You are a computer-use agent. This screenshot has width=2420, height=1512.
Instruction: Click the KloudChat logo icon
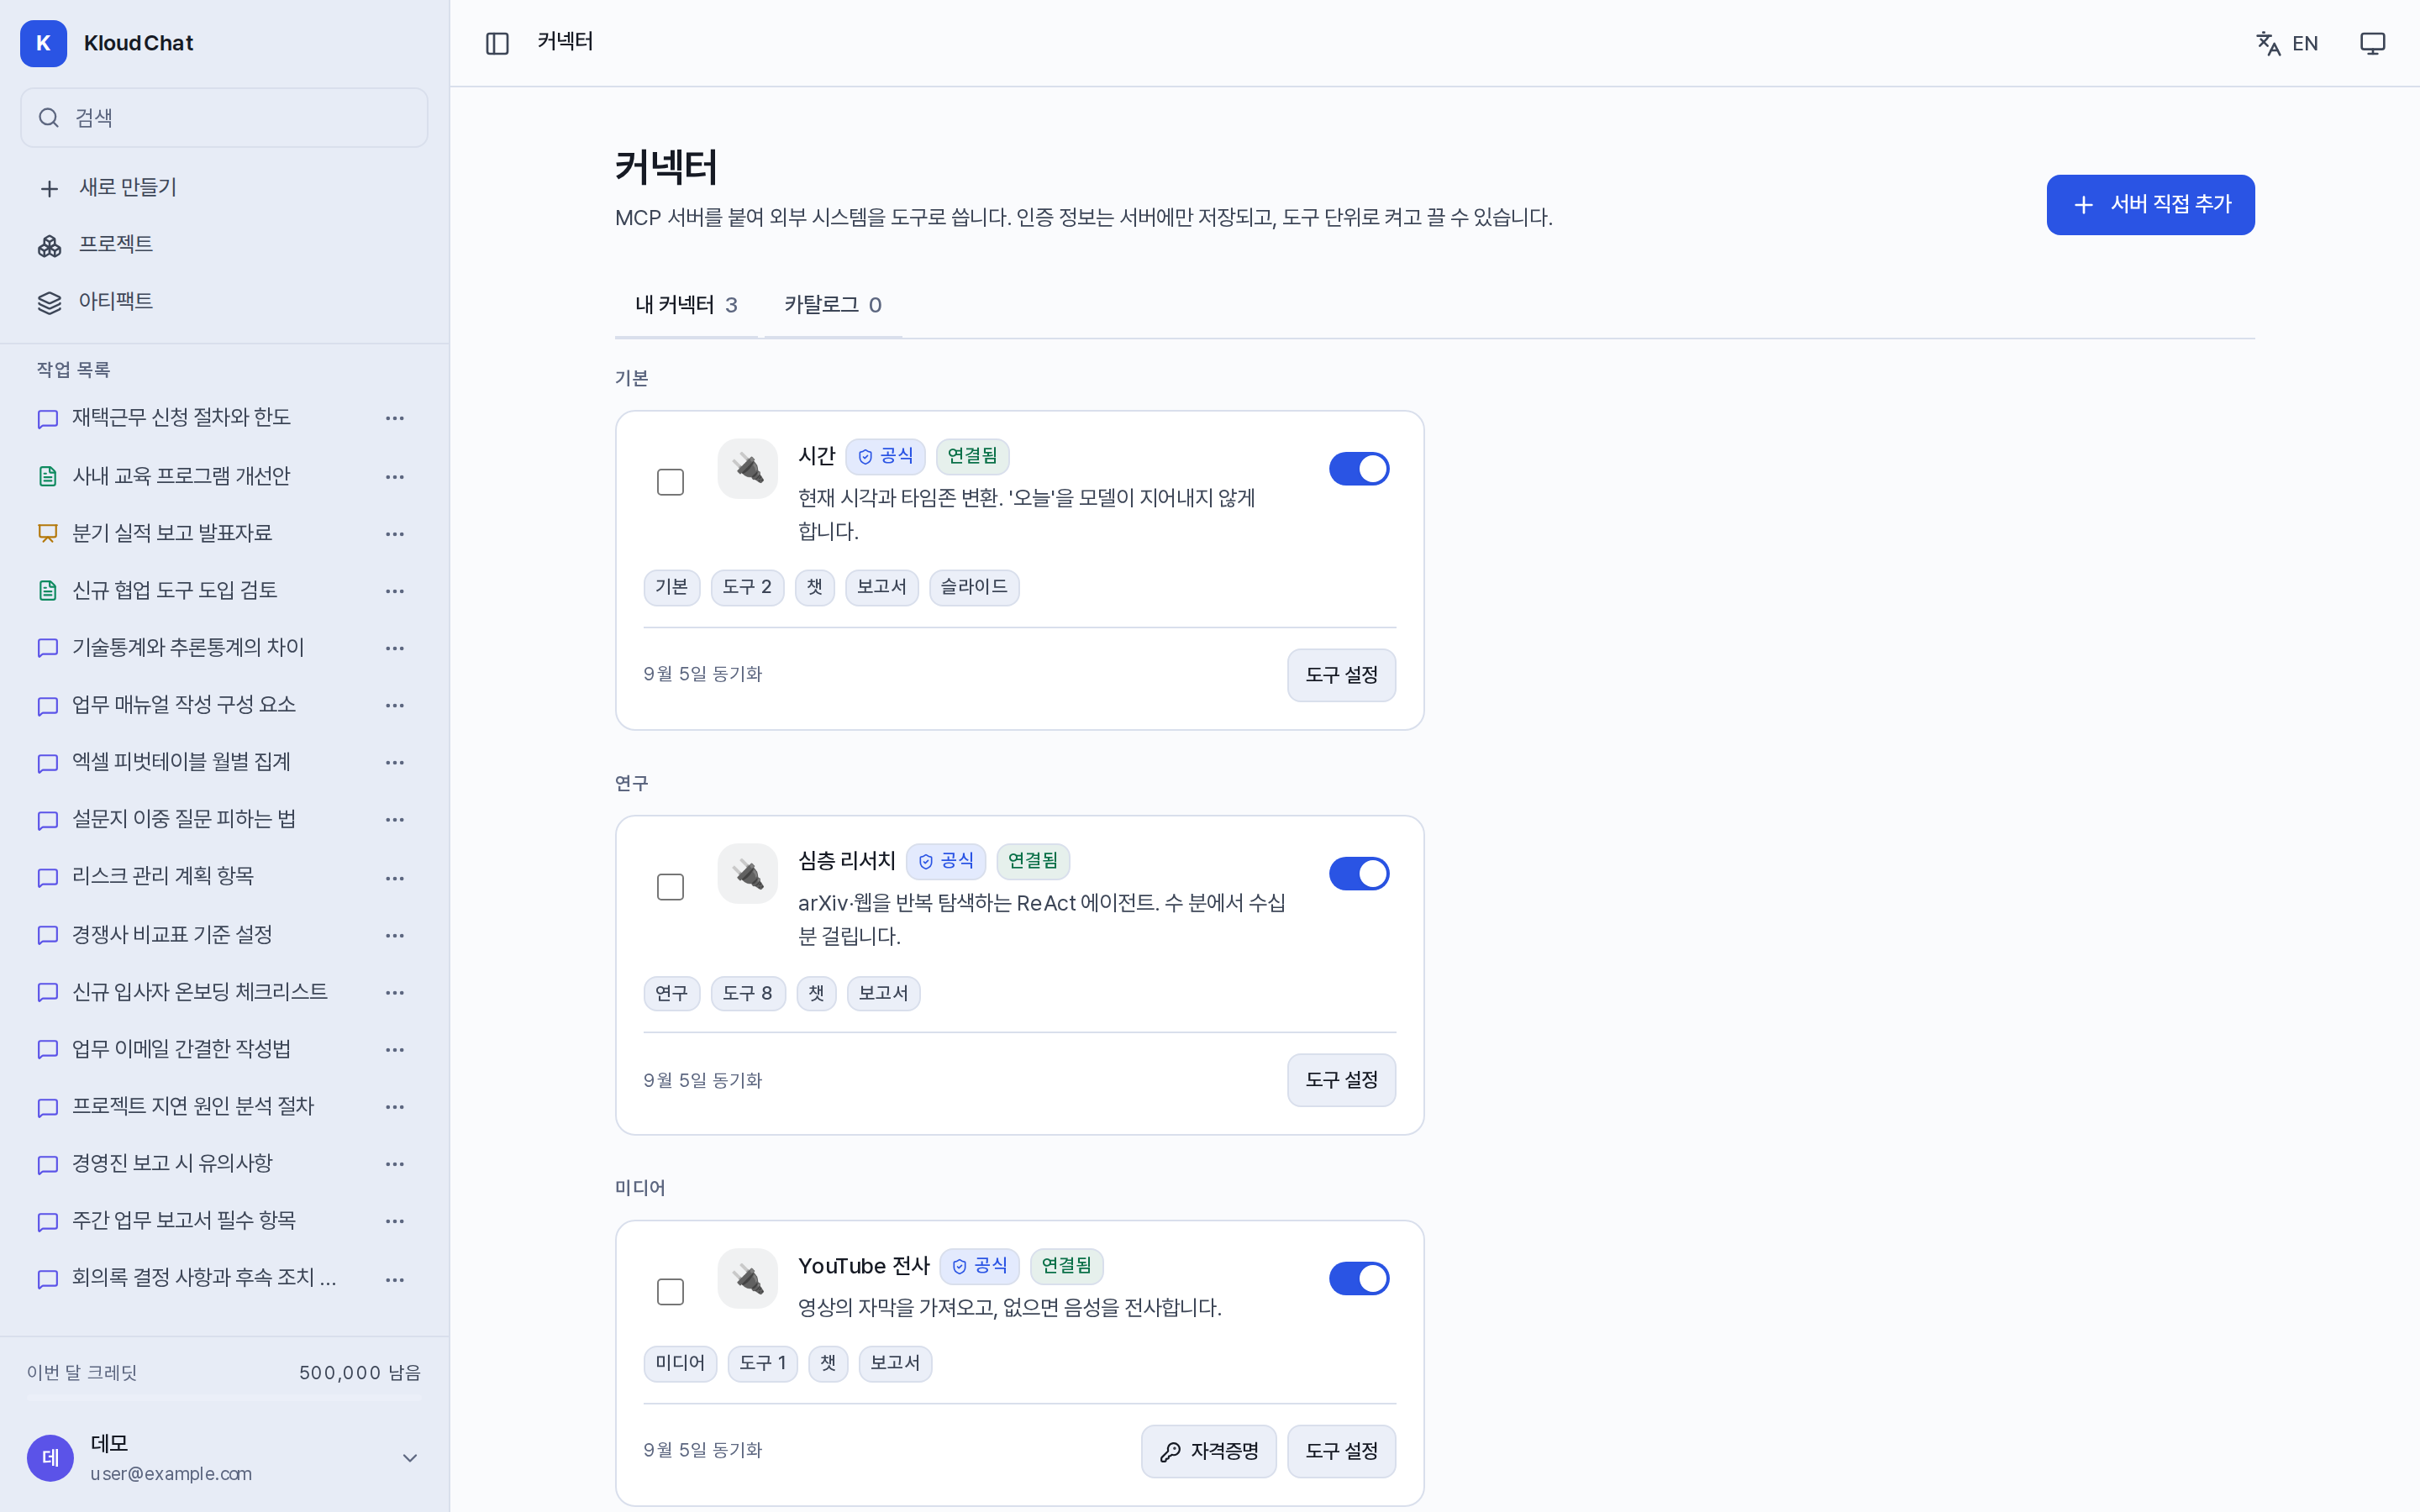(x=43, y=43)
